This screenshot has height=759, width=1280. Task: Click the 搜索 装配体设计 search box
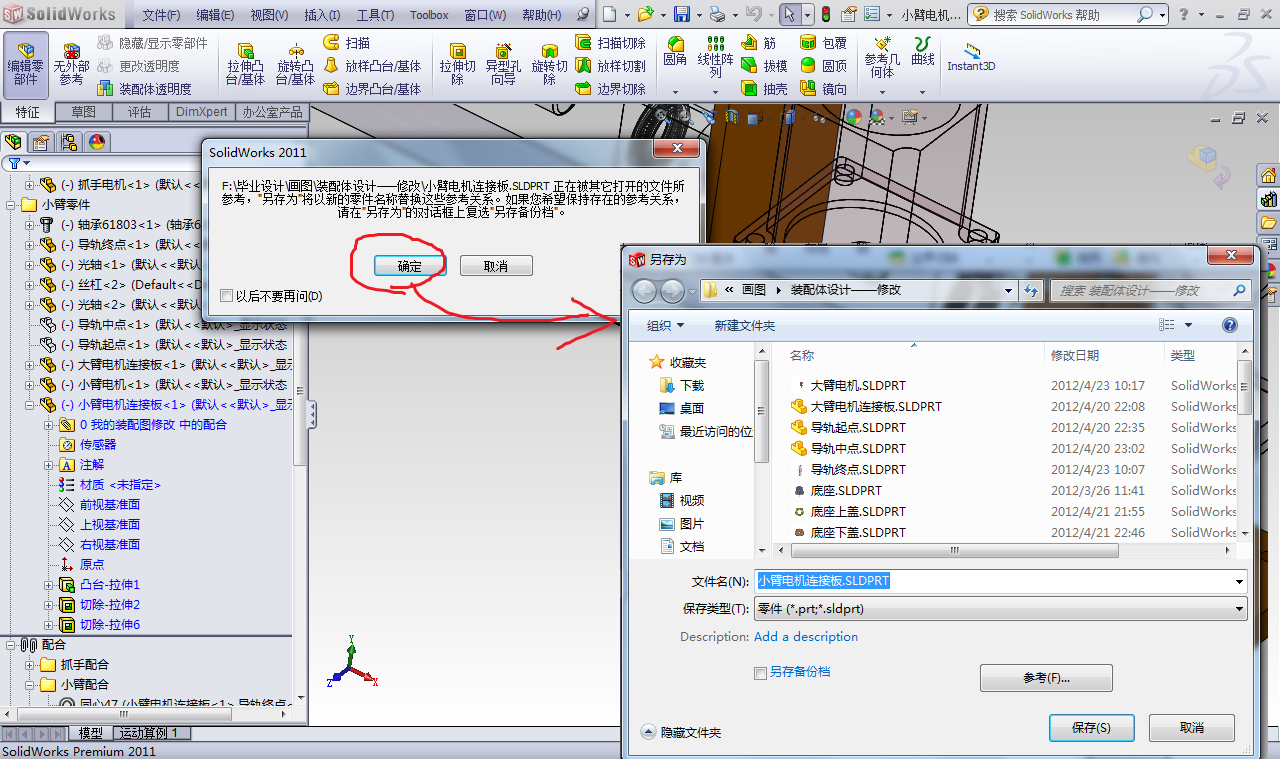[1150, 290]
